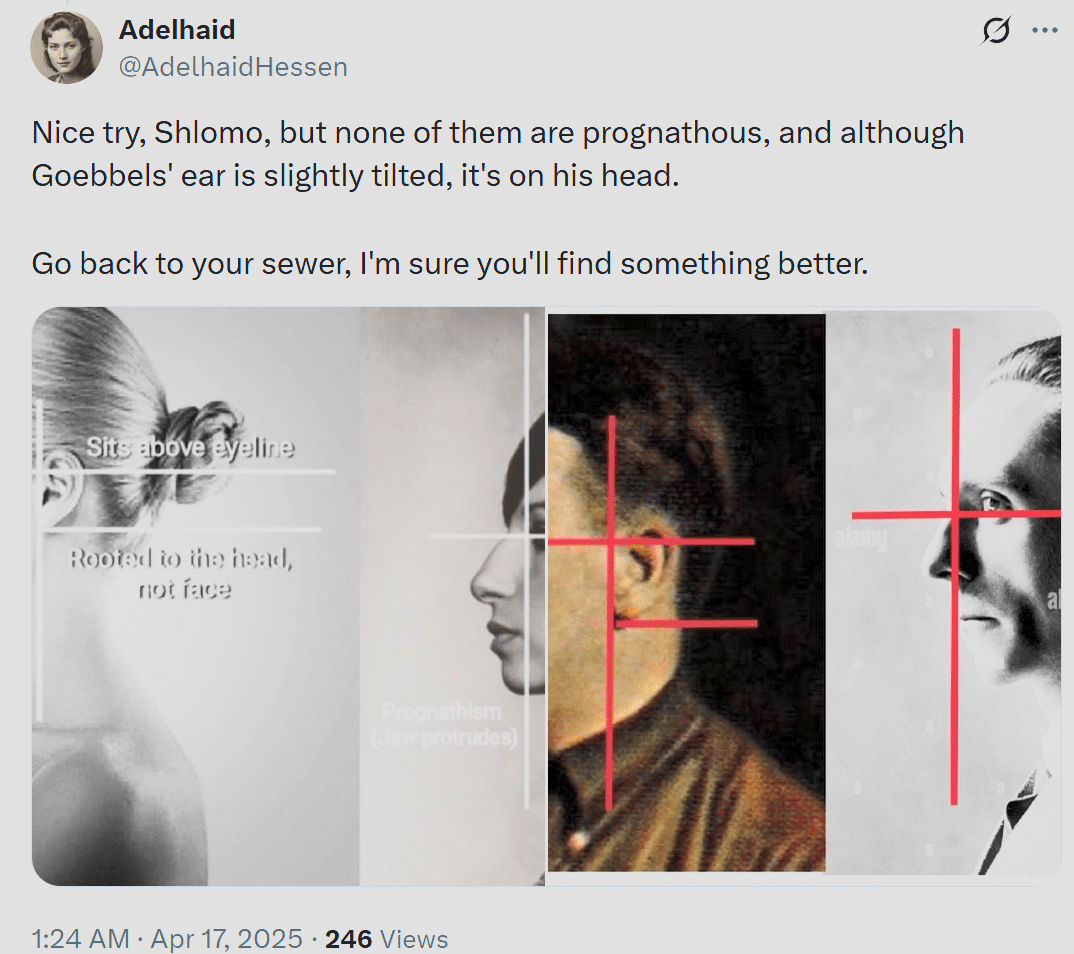Open the three-dot More options menu

point(1045,30)
